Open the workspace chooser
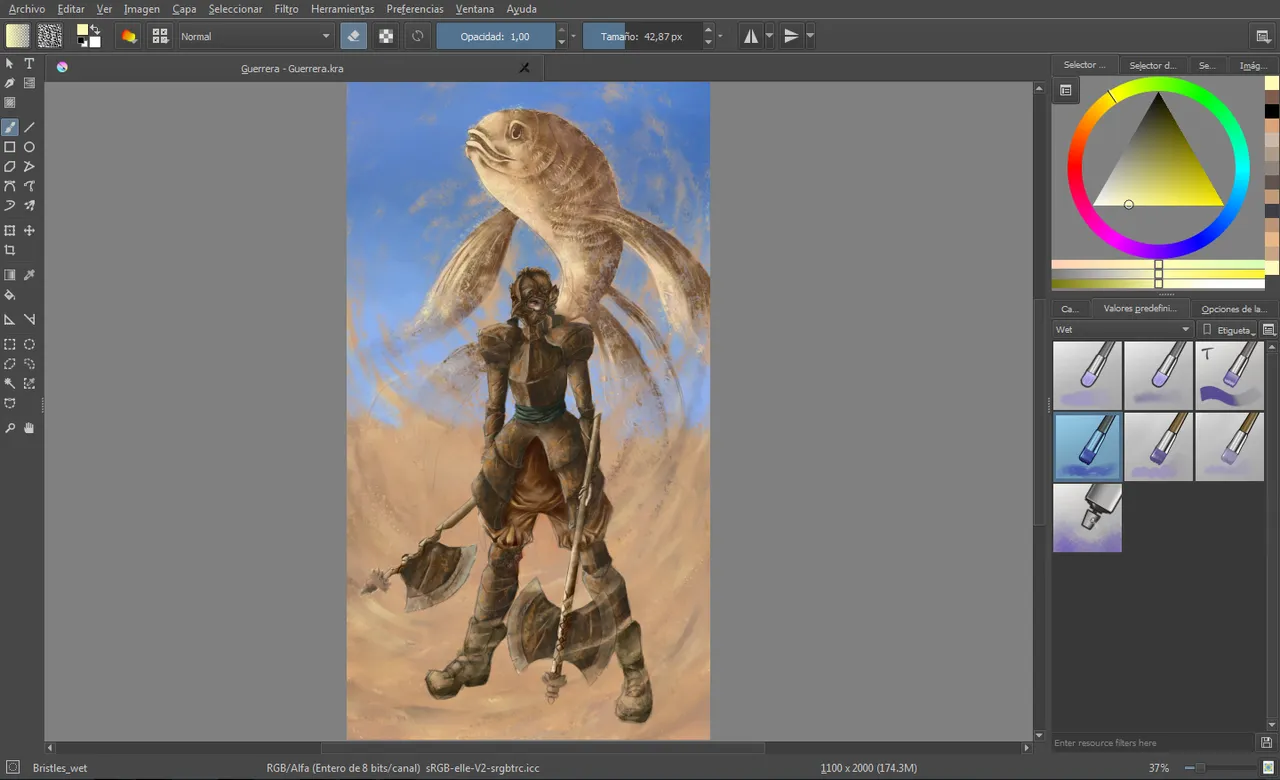The width and height of the screenshot is (1280, 780). pyautogui.click(x=1263, y=36)
